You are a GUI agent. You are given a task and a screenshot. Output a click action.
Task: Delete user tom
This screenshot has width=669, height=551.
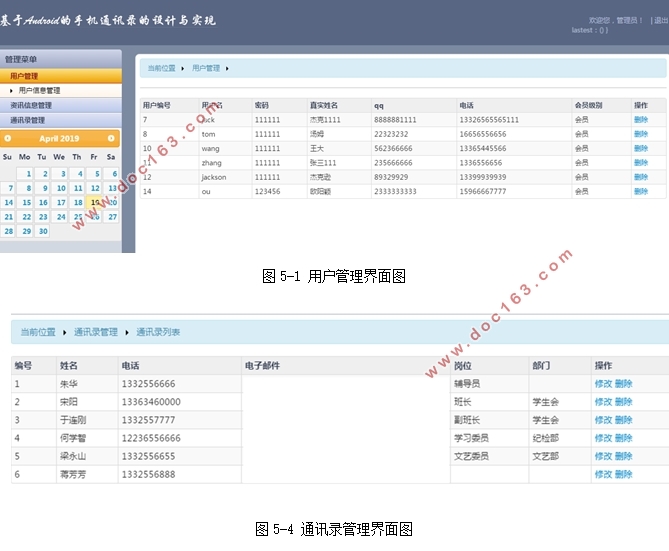[641, 134]
